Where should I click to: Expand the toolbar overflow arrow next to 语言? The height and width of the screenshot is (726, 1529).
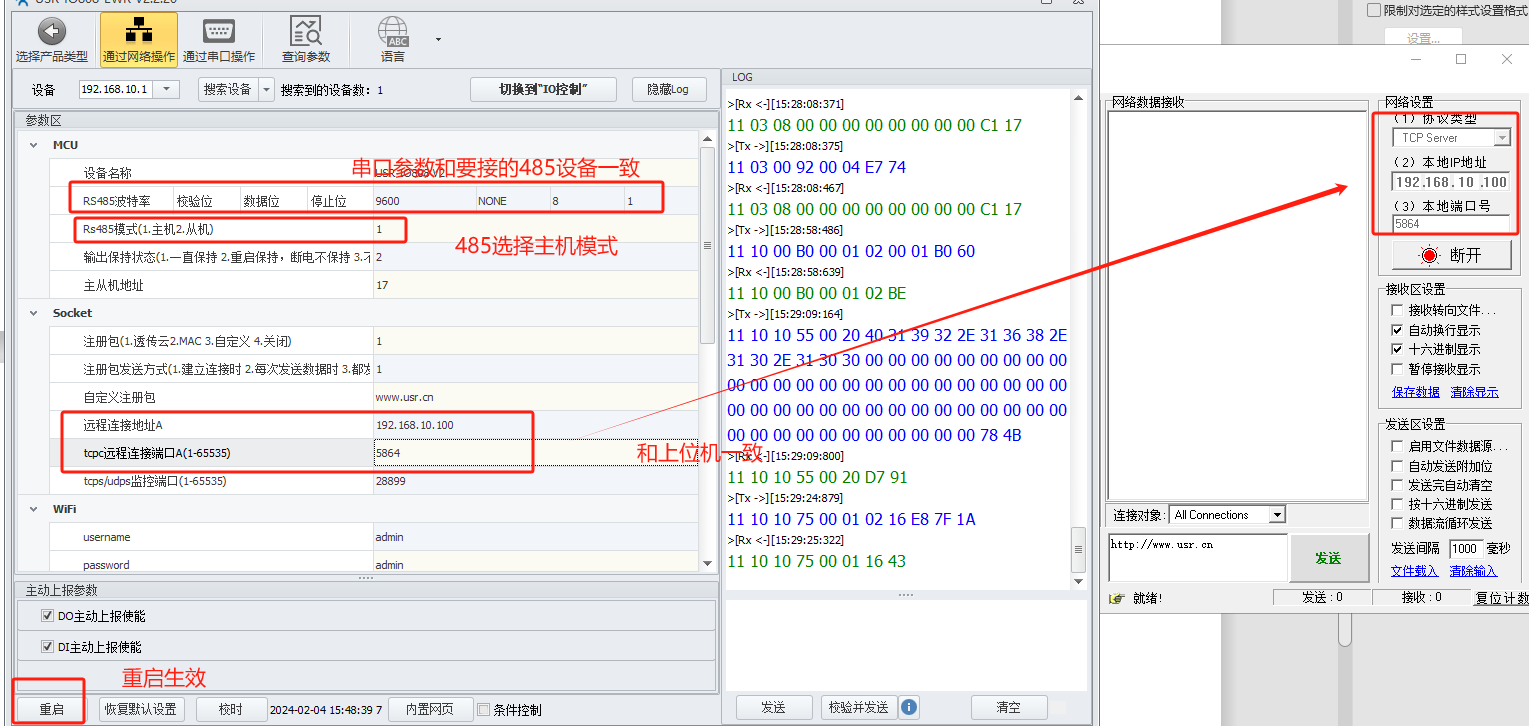point(438,40)
